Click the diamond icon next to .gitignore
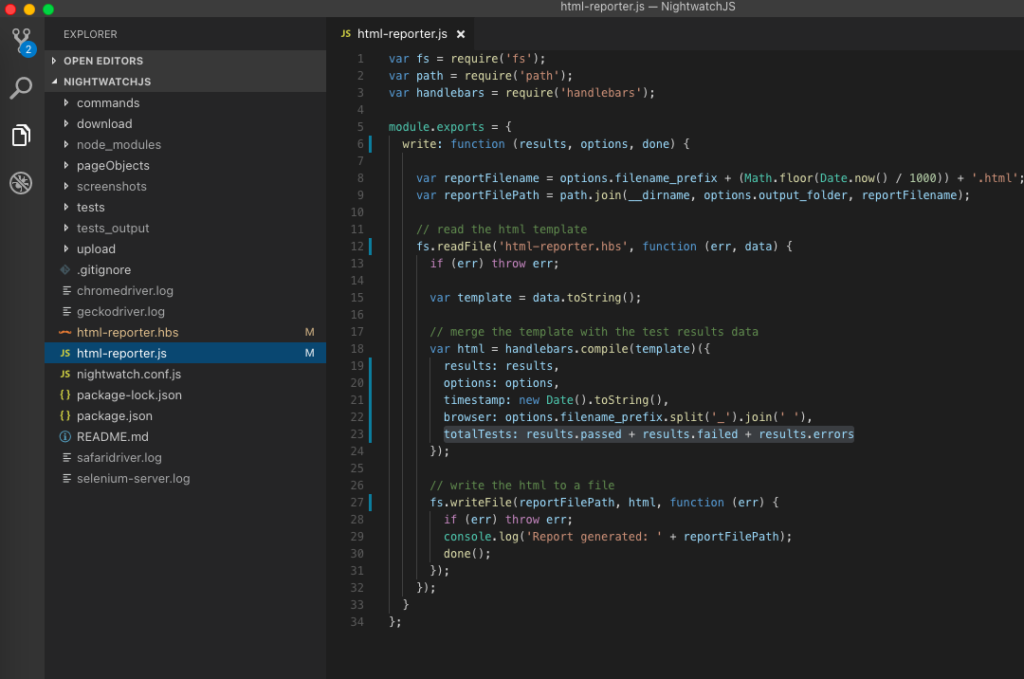Viewport: 1024px width, 679px height. pos(64,269)
